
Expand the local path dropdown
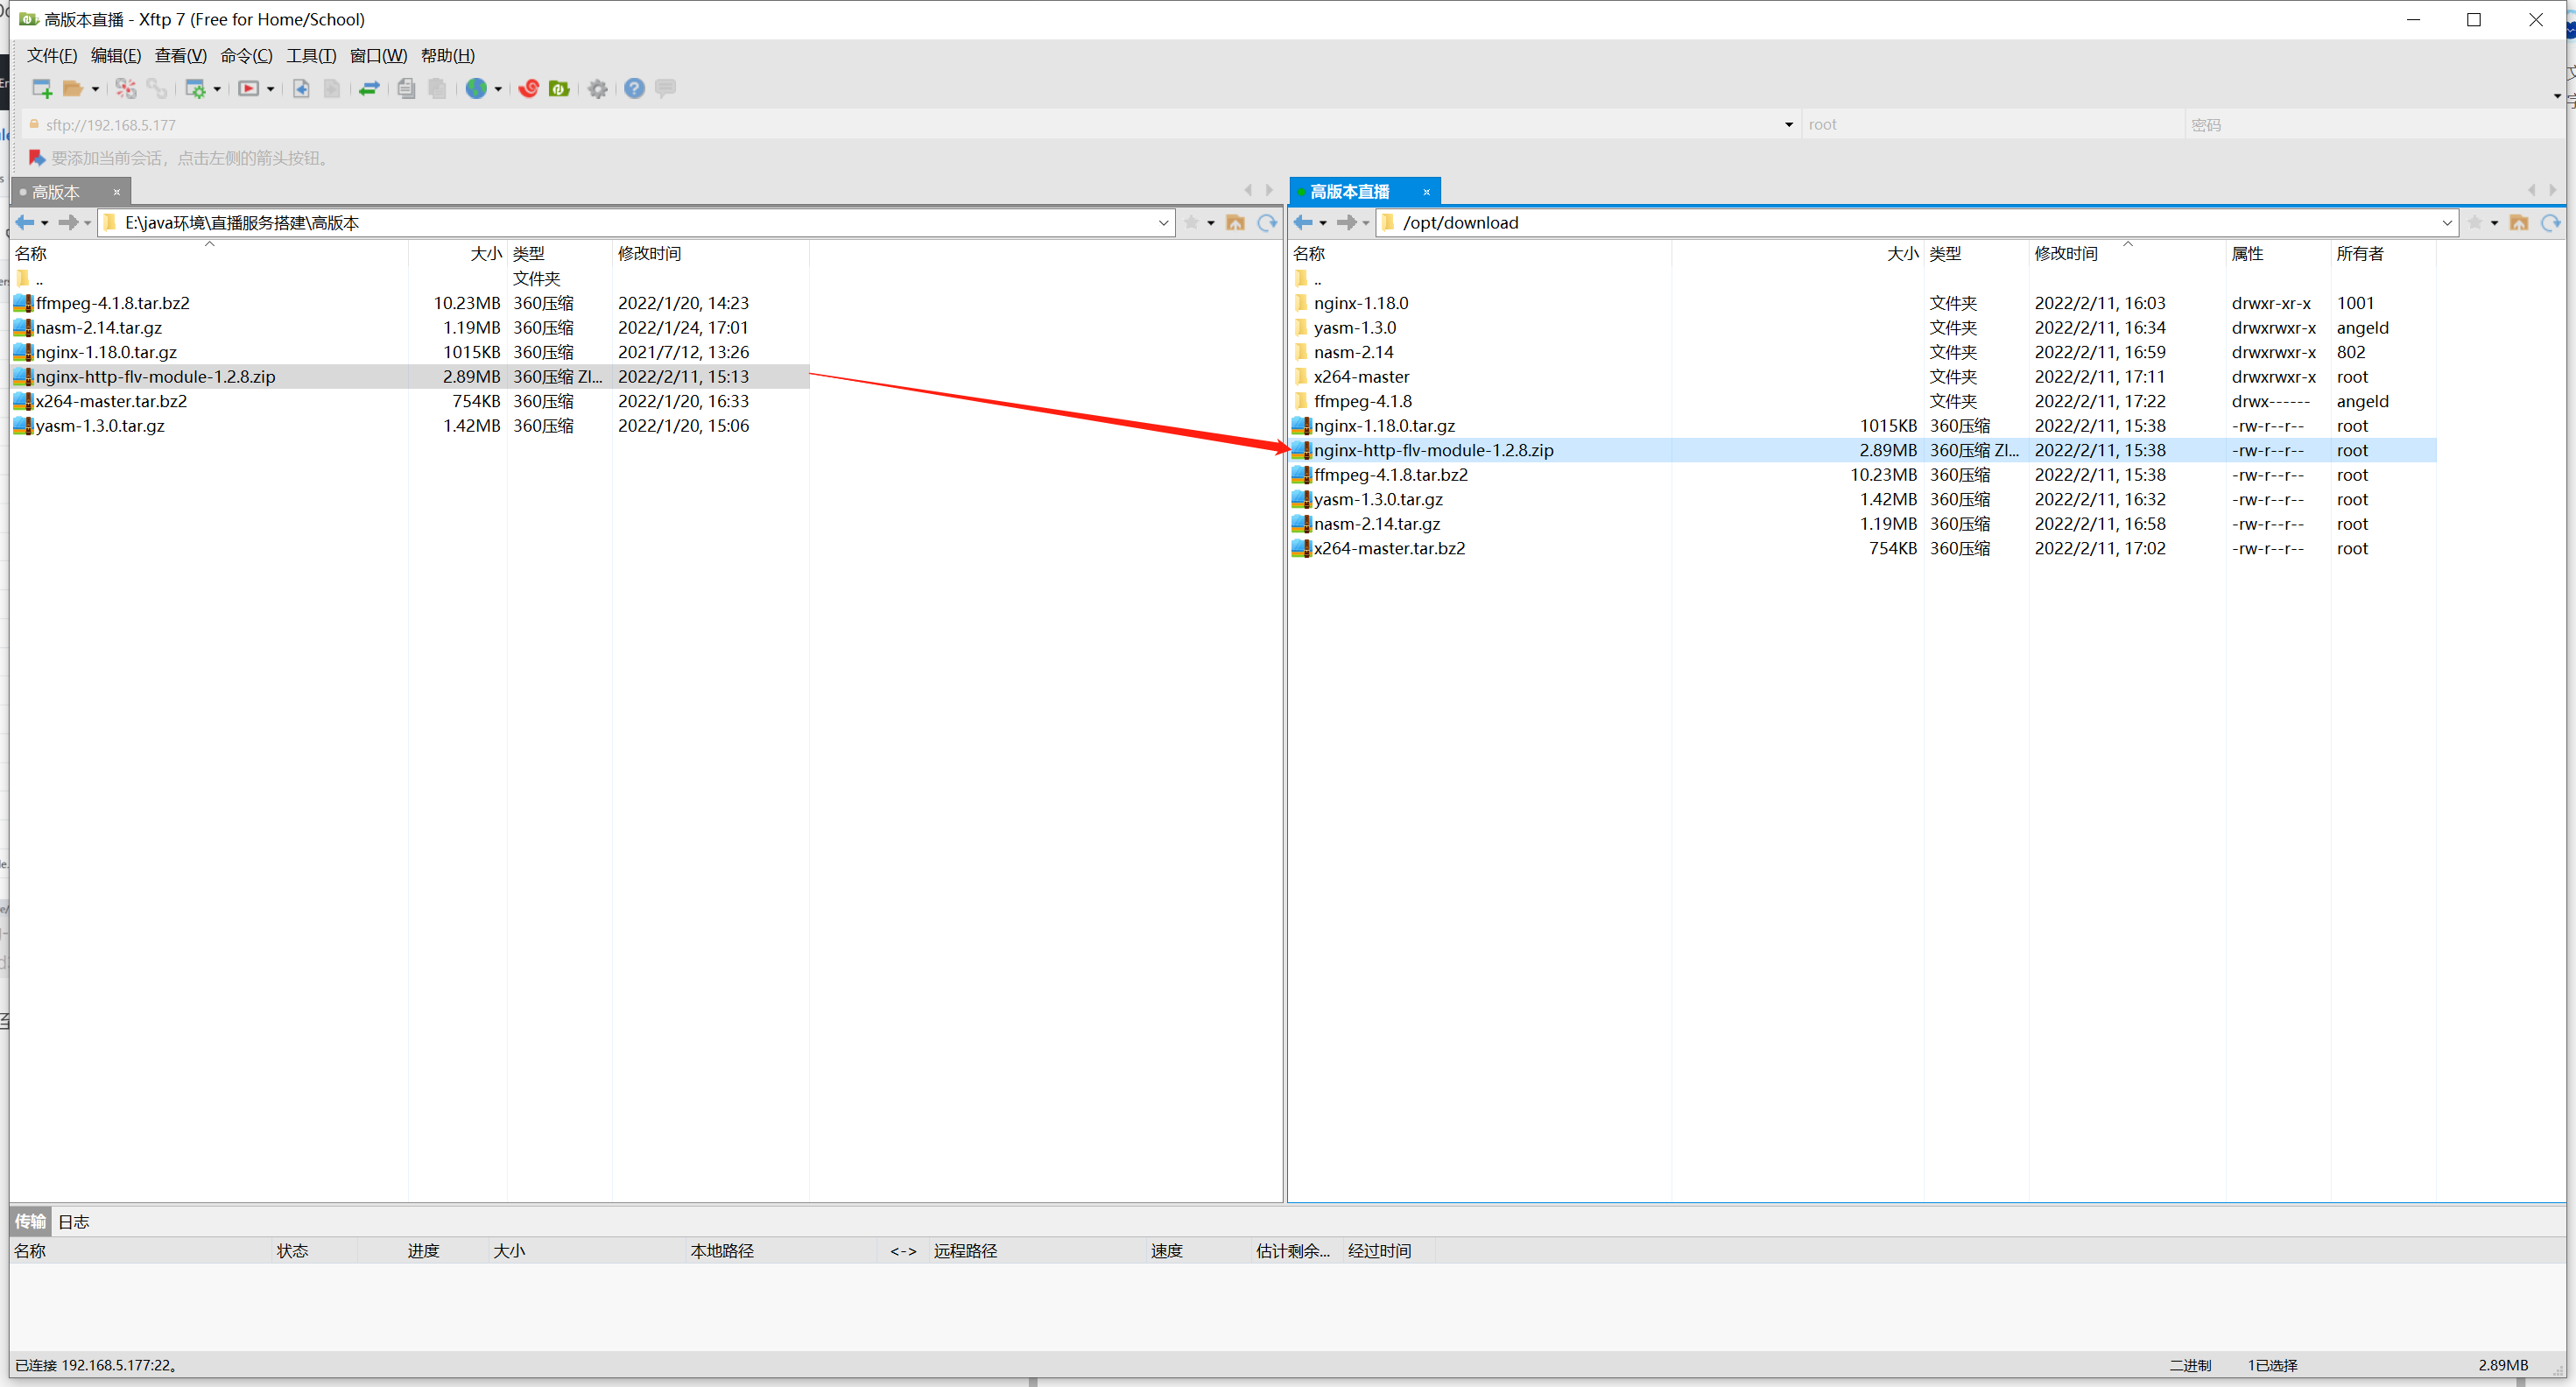click(x=1163, y=223)
